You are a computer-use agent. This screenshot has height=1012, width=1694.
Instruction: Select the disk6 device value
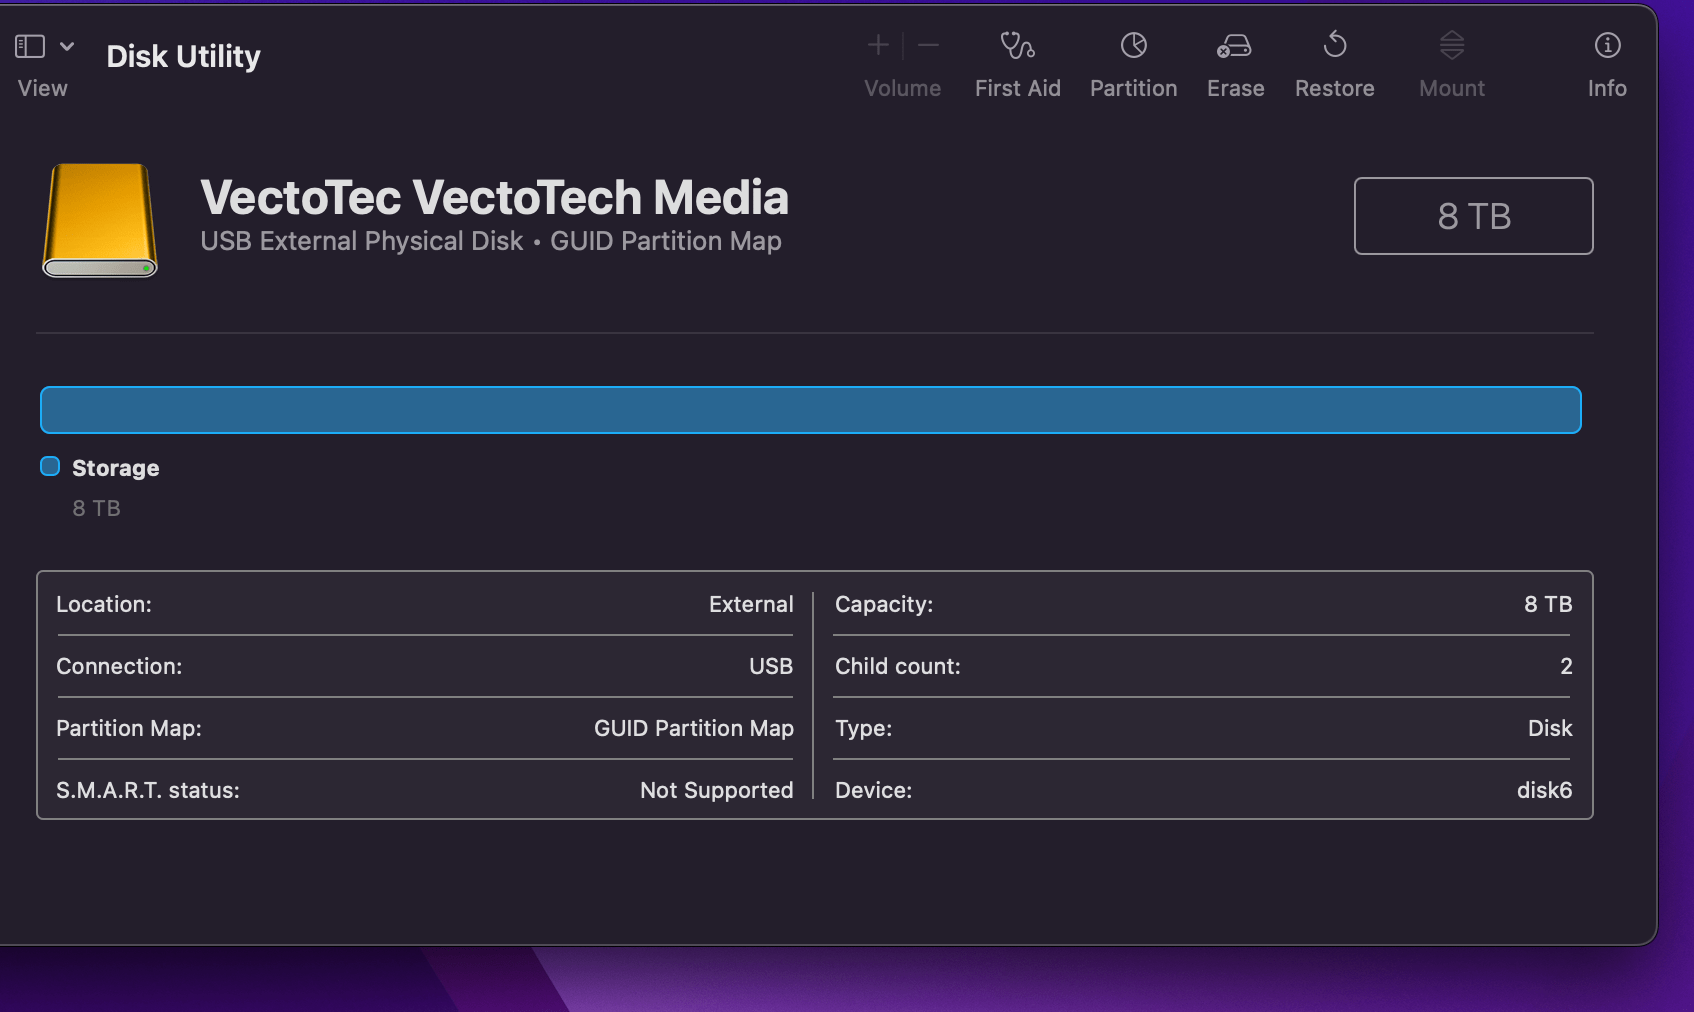pyautogui.click(x=1544, y=790)
